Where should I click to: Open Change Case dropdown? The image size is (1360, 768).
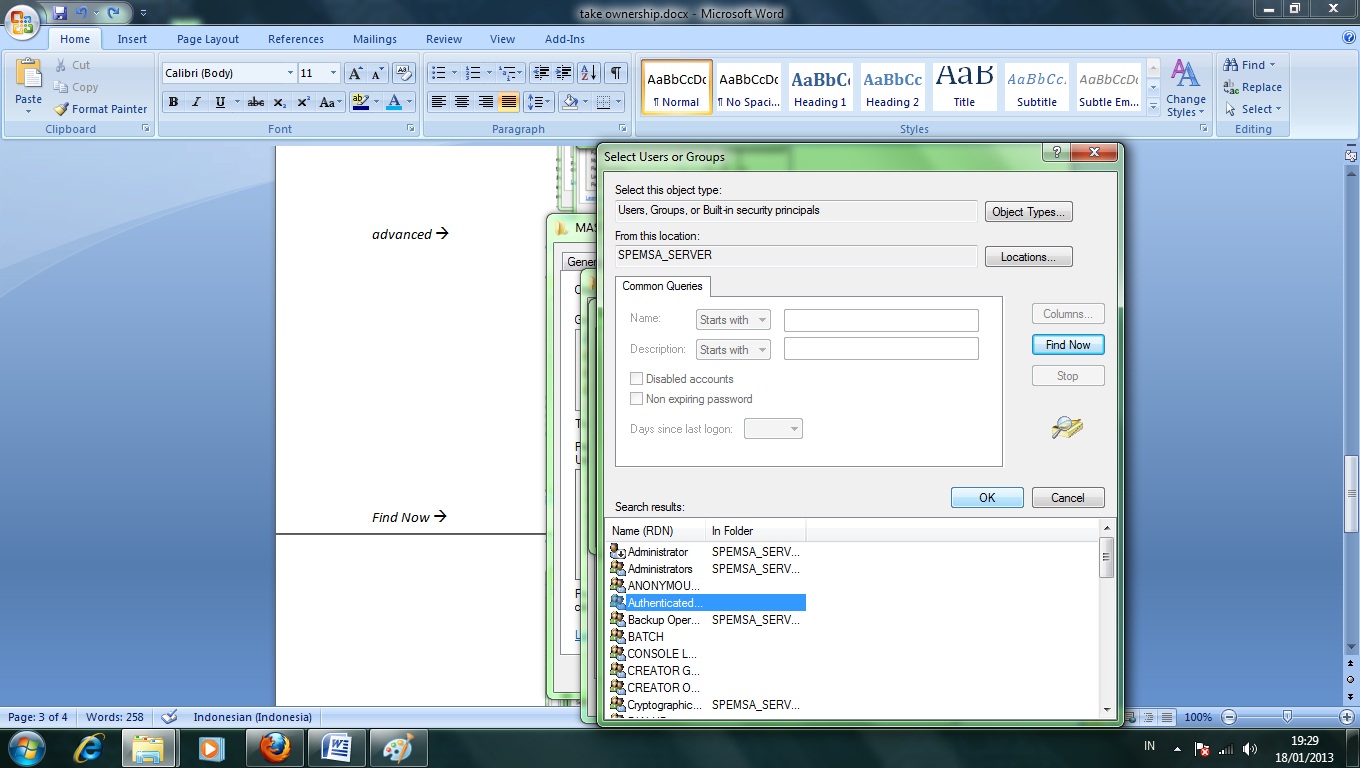pos(331,102)
